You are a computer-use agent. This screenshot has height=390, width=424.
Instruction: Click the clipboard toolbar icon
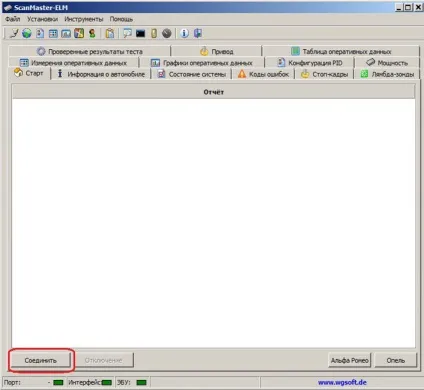pyautogui.click(x=110, y=33)
